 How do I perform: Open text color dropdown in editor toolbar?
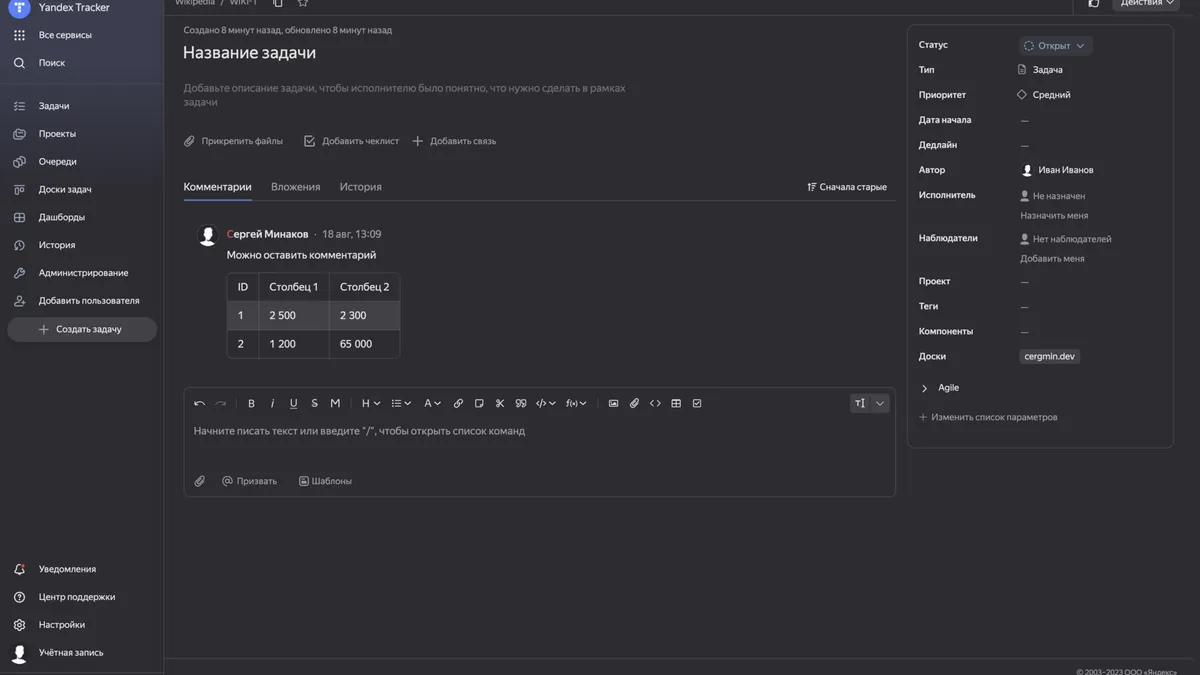[432, 403]
